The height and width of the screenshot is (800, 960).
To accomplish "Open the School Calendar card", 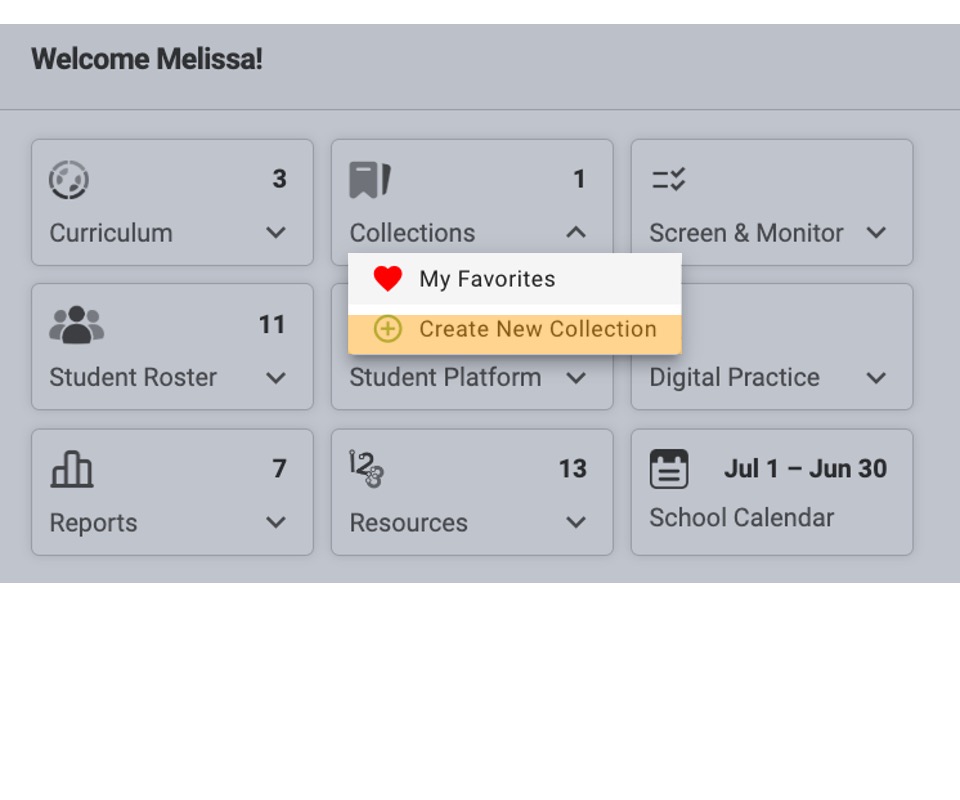I will pyautogui.click(x=772, y=492).
